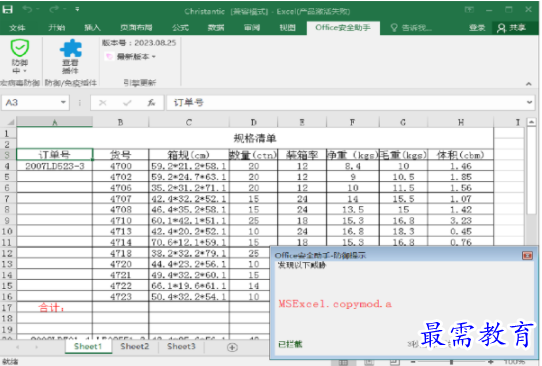Click the Select All corner triangle
542x366 pixels.
[x=11, y=122]
